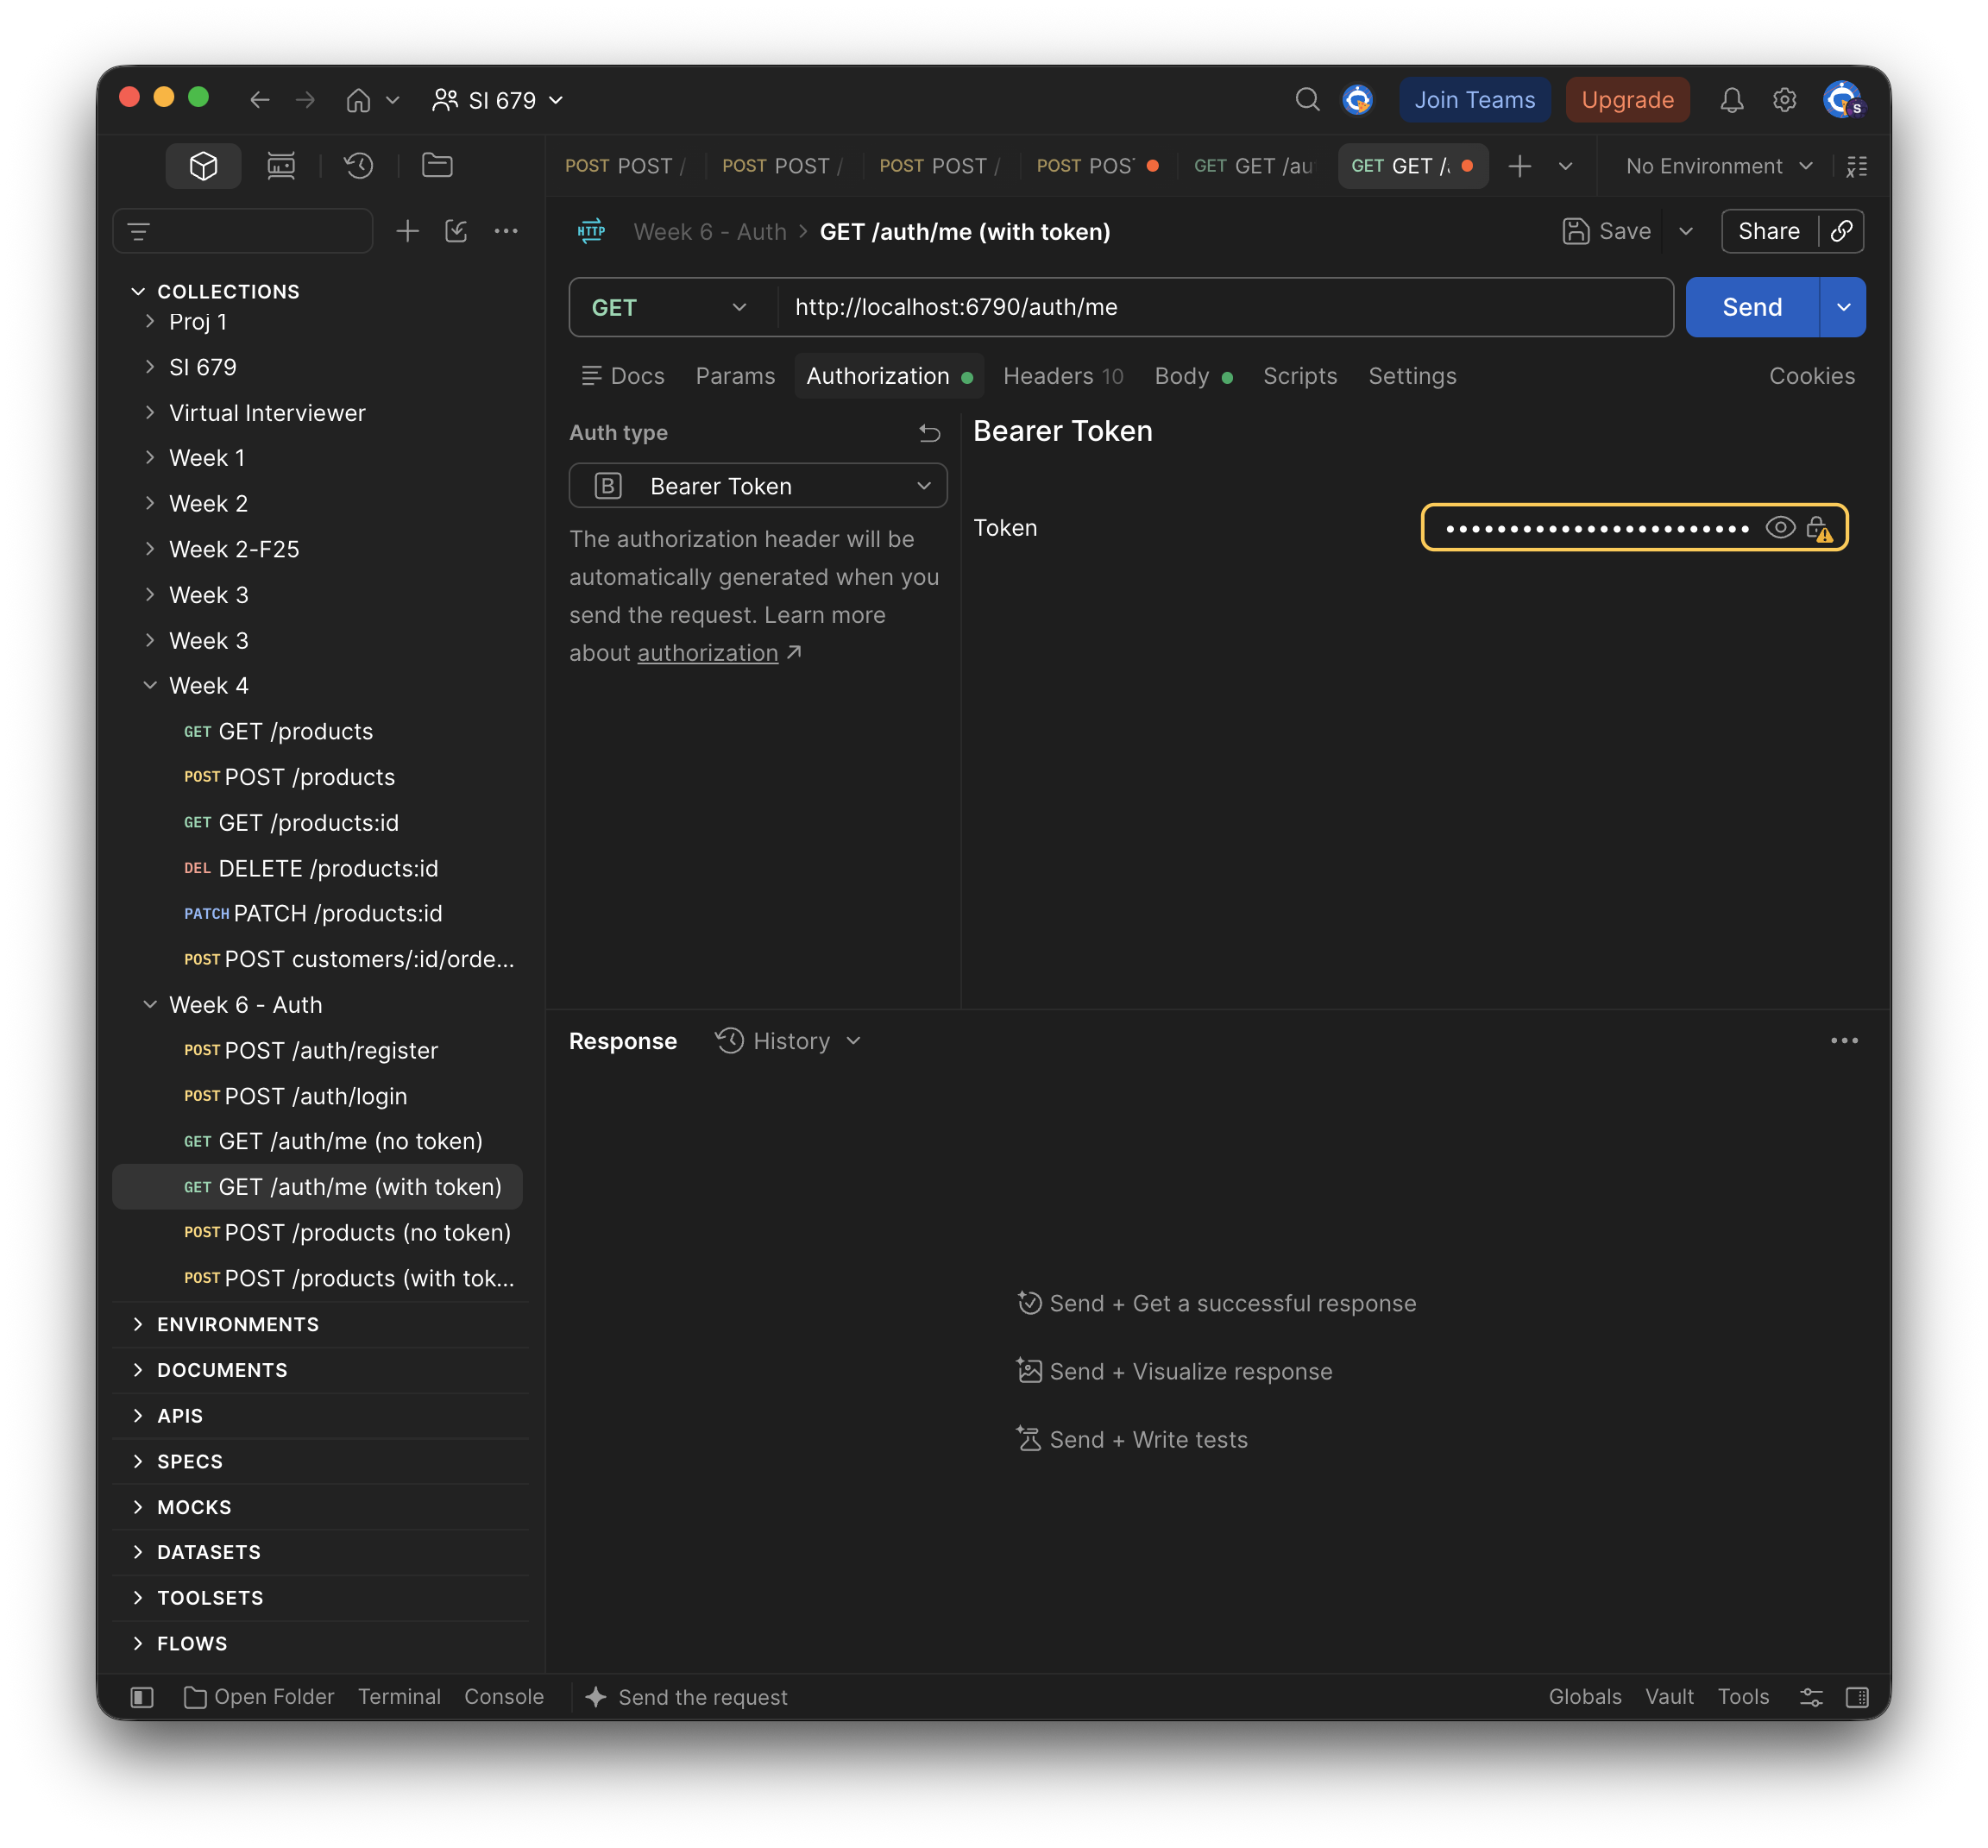Switch to the Scripts tab

point(1300,376)
